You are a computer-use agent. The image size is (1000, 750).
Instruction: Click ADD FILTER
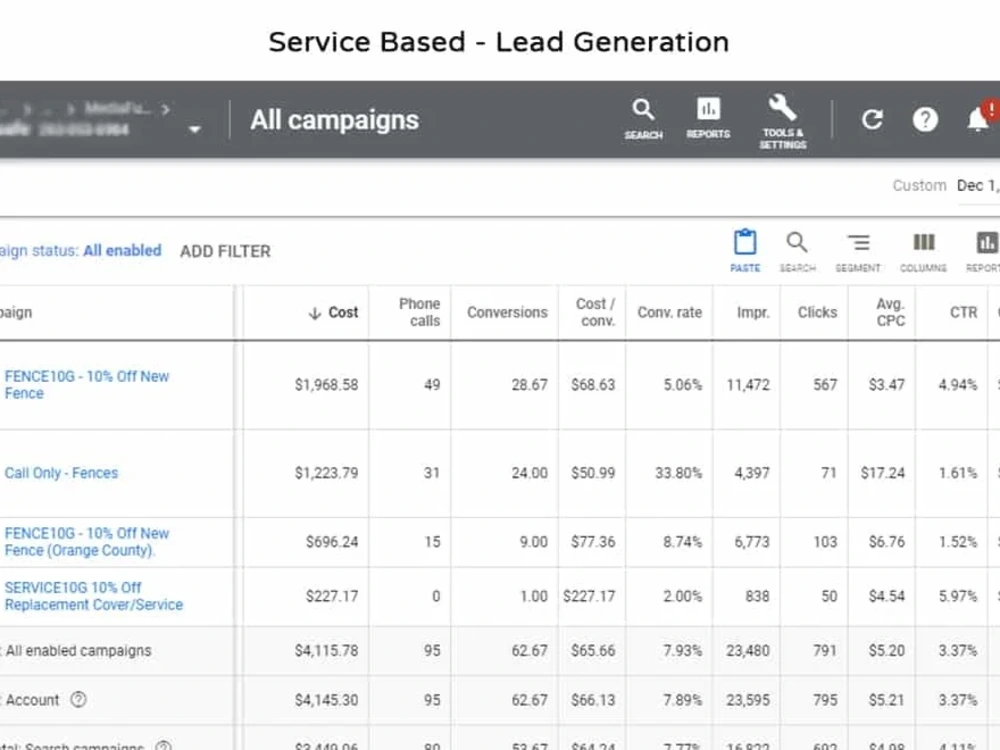(225, 251)
